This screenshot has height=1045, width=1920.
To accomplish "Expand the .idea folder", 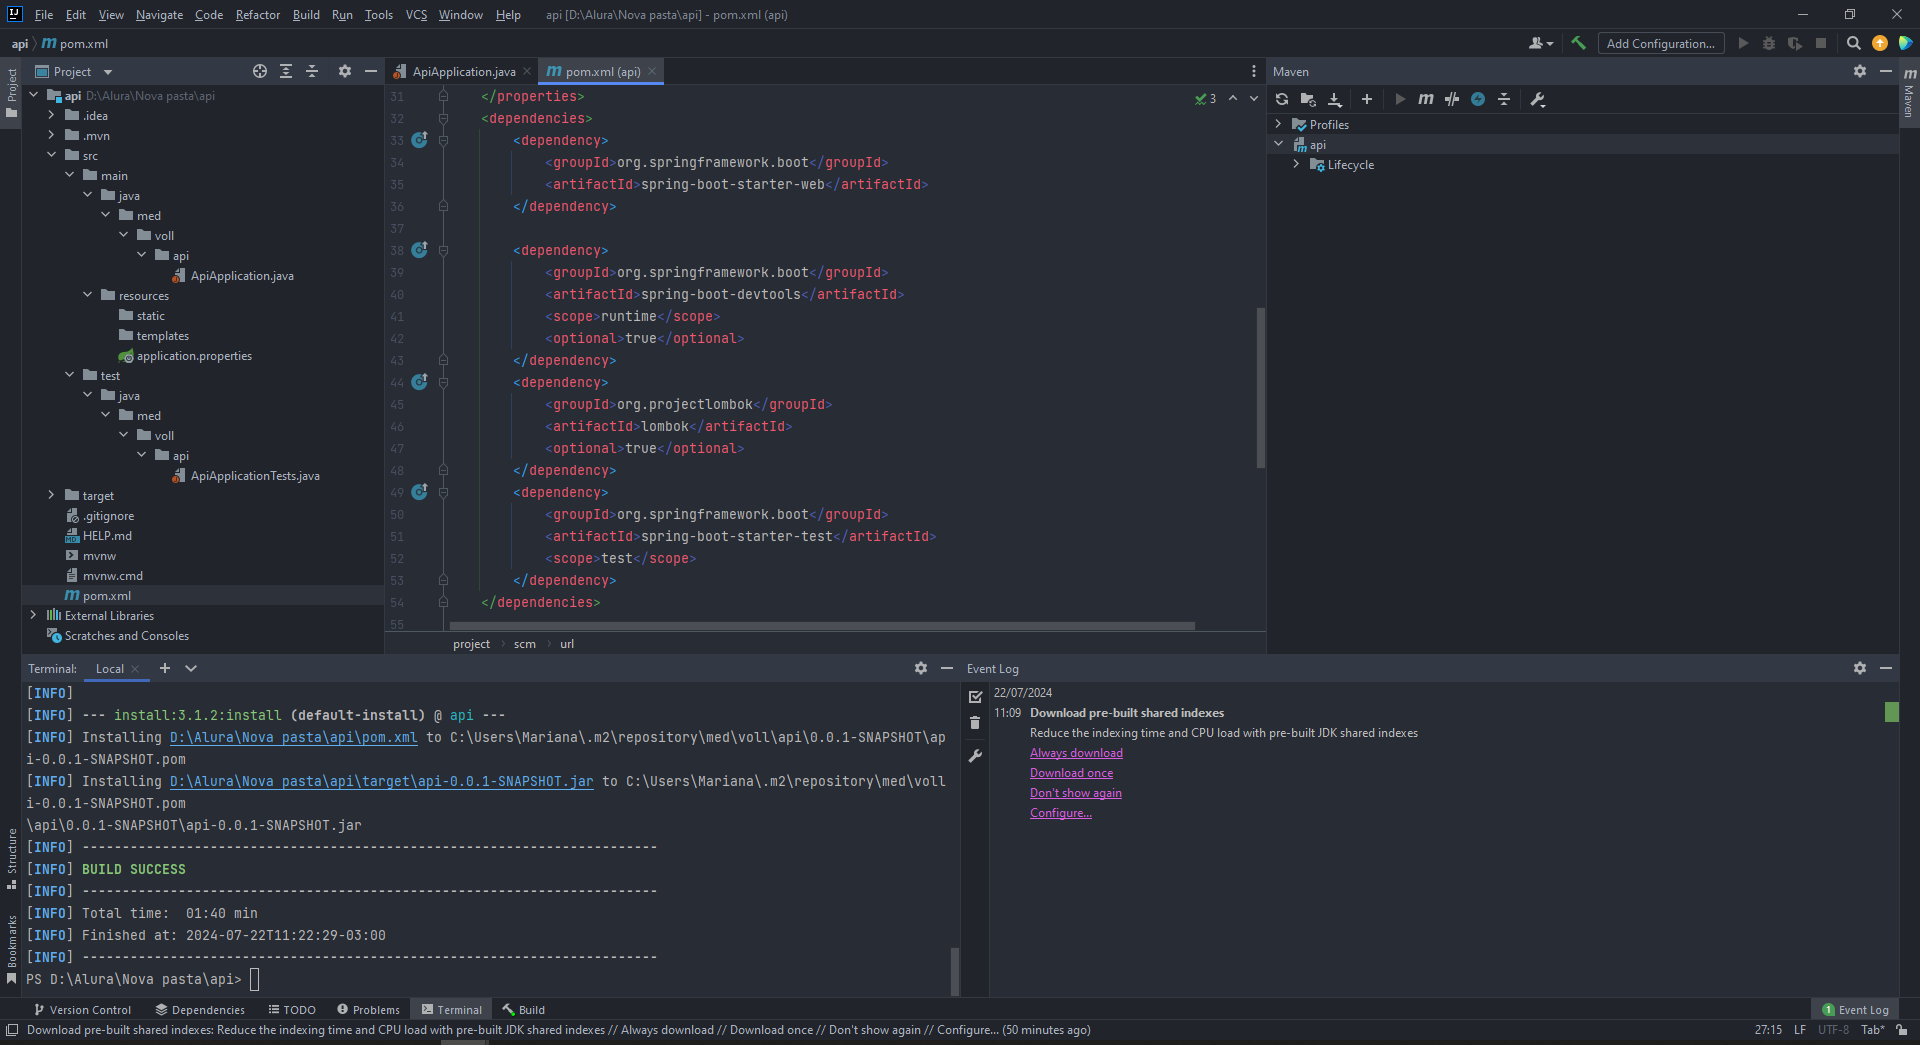I will [51, 115].
